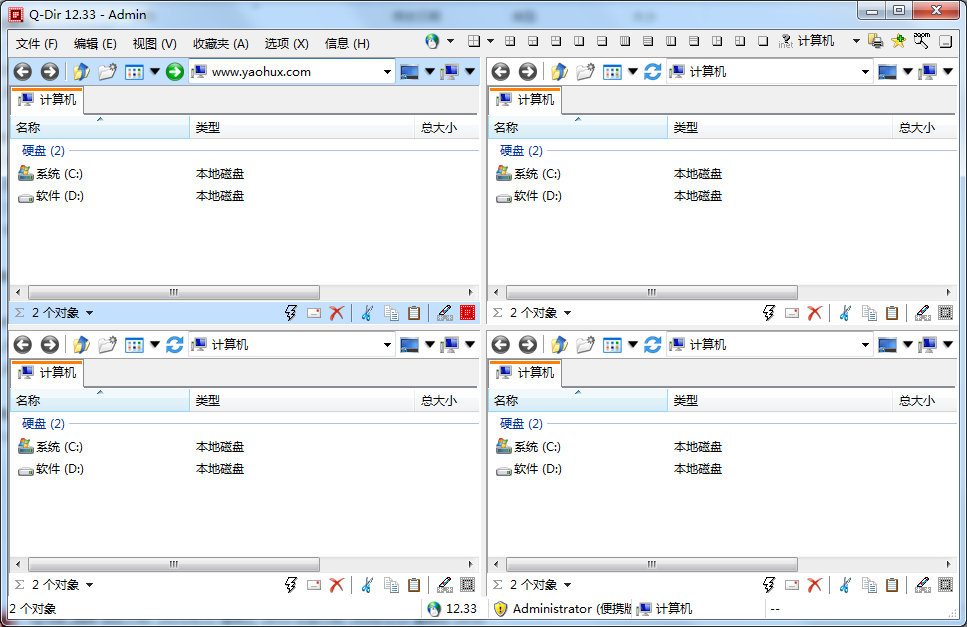Click the star favorites icon in main toolbar
Image resolution: width=967 pixels, height=627 pixels.
[x=898, y=42]
